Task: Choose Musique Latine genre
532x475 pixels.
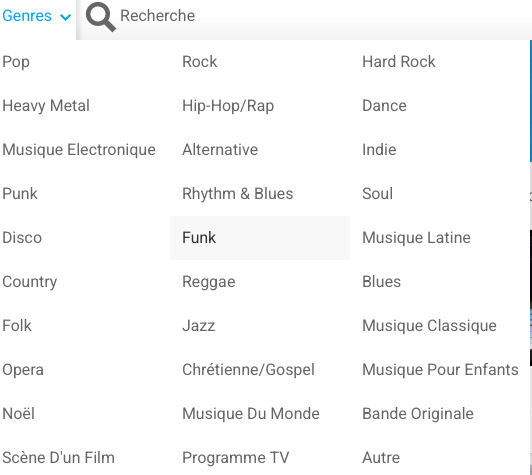Action: (x=416, y=238)
